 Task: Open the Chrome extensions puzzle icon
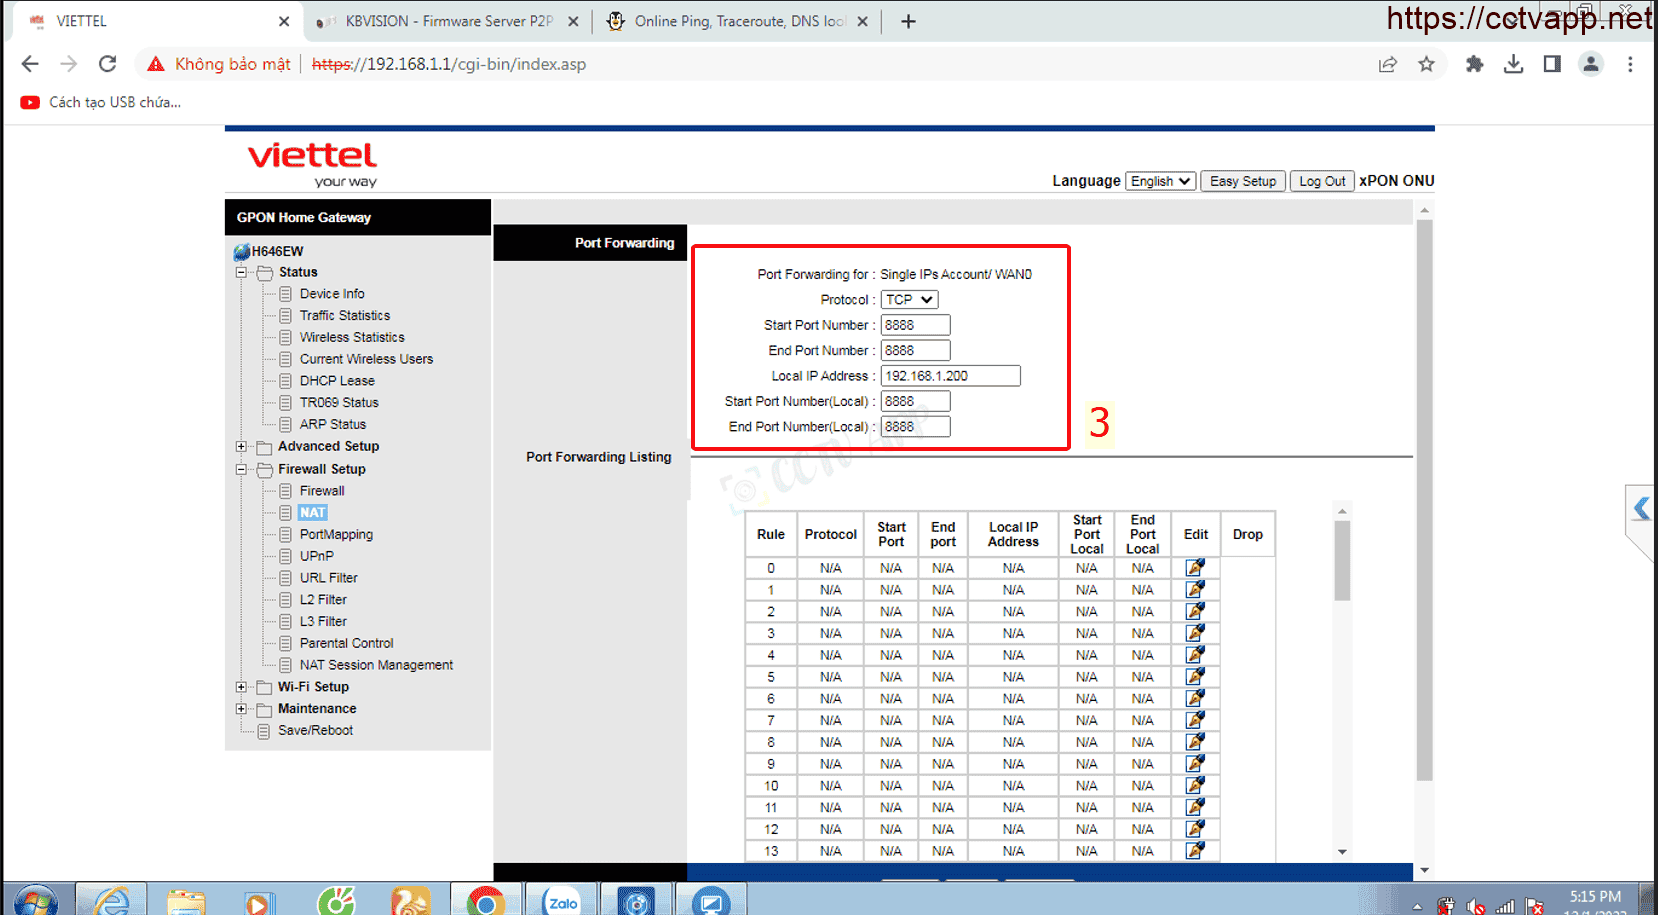click(x=1474, y=64)
